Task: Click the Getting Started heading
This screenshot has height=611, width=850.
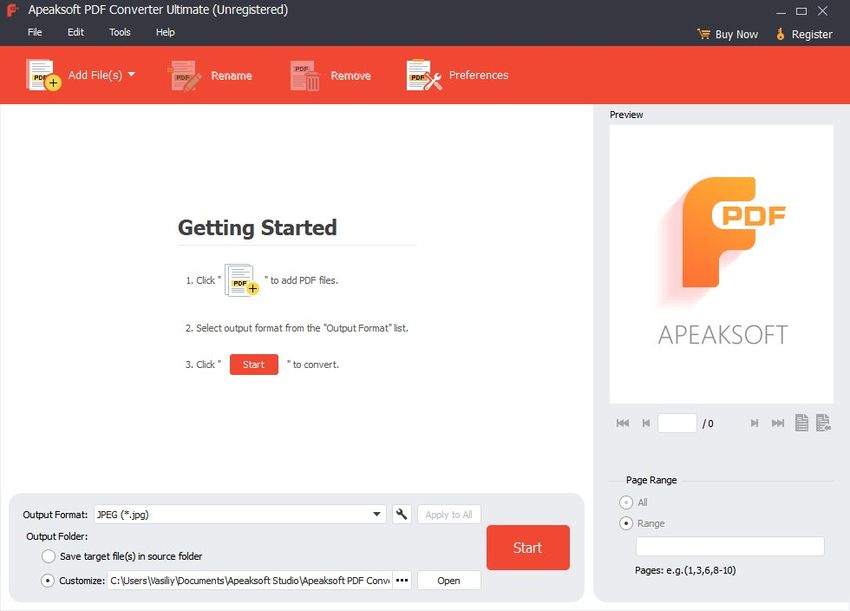Action: [257, 228]
